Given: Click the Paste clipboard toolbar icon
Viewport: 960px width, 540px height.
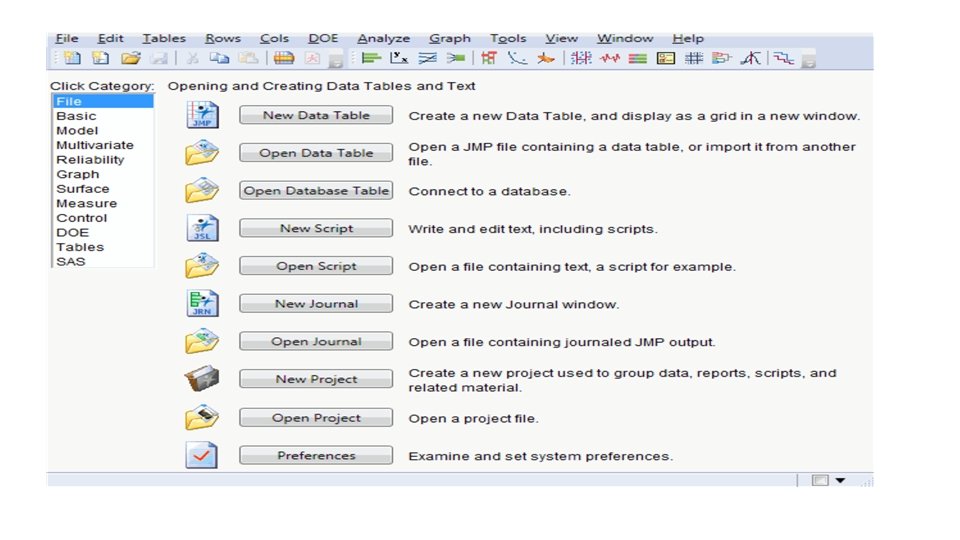Looking at the screenshot, I should (248, 58).
